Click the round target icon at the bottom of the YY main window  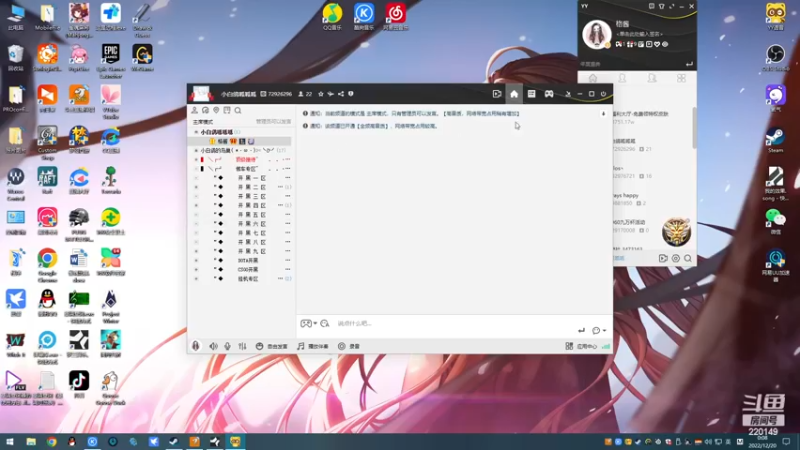pos(676,259)
